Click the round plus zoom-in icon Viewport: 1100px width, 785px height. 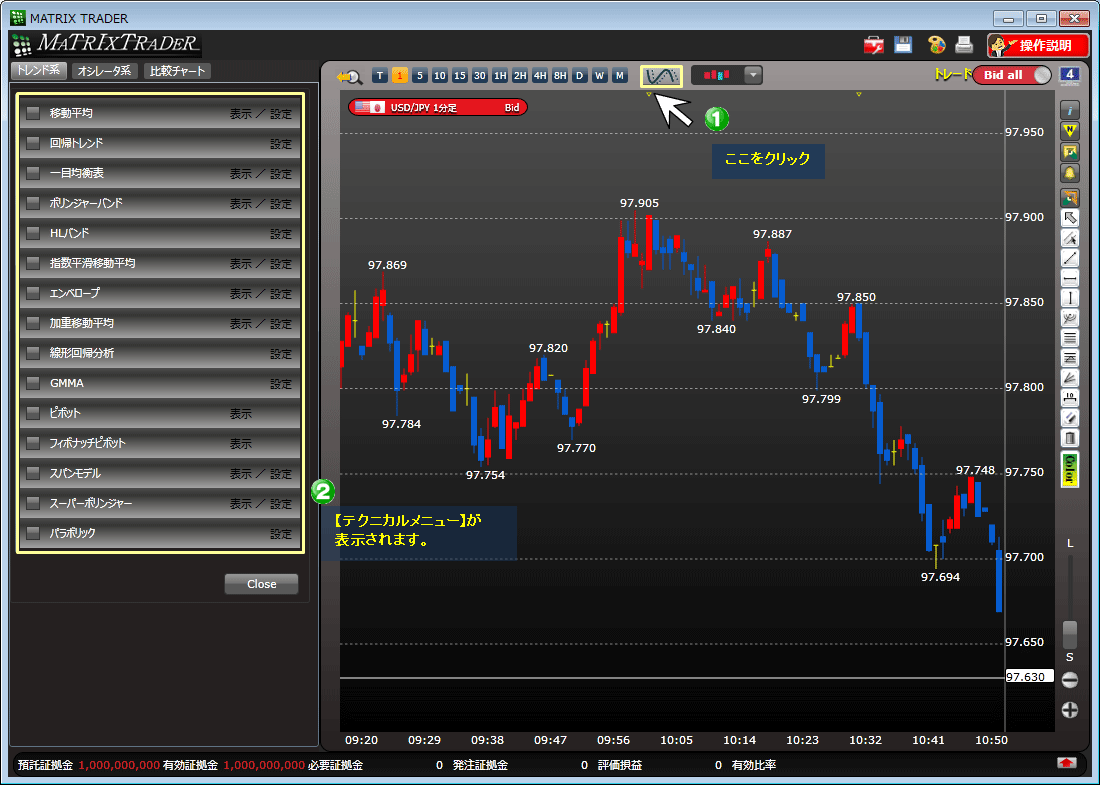[1069, 710]
